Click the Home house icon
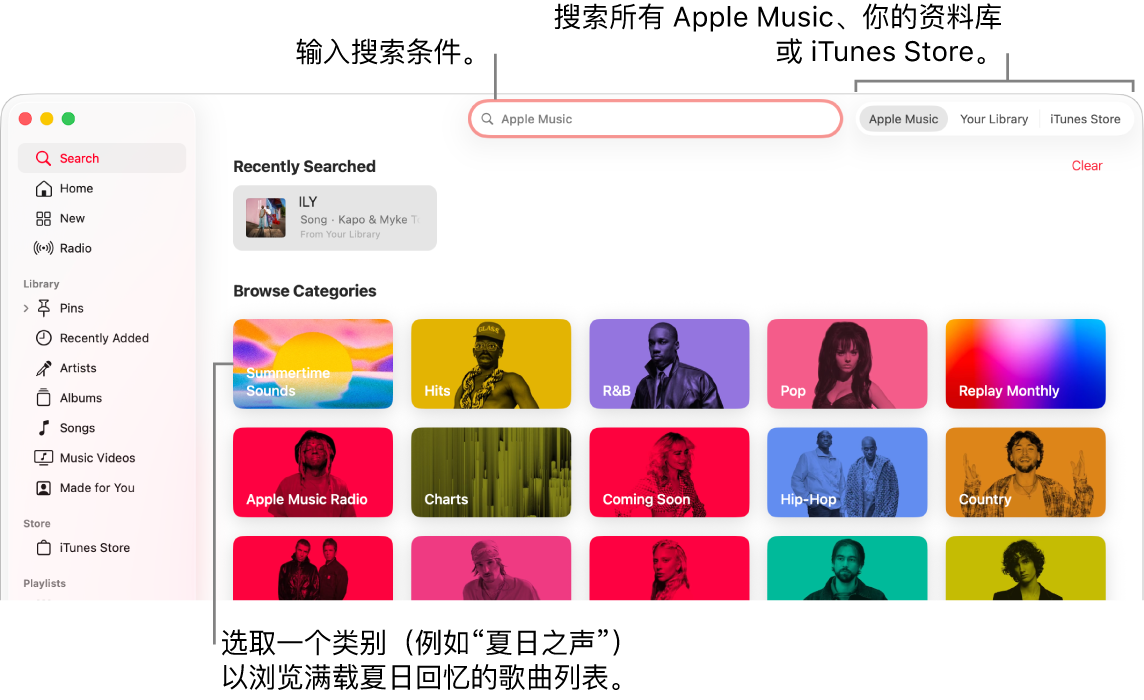 click(44, 189)
